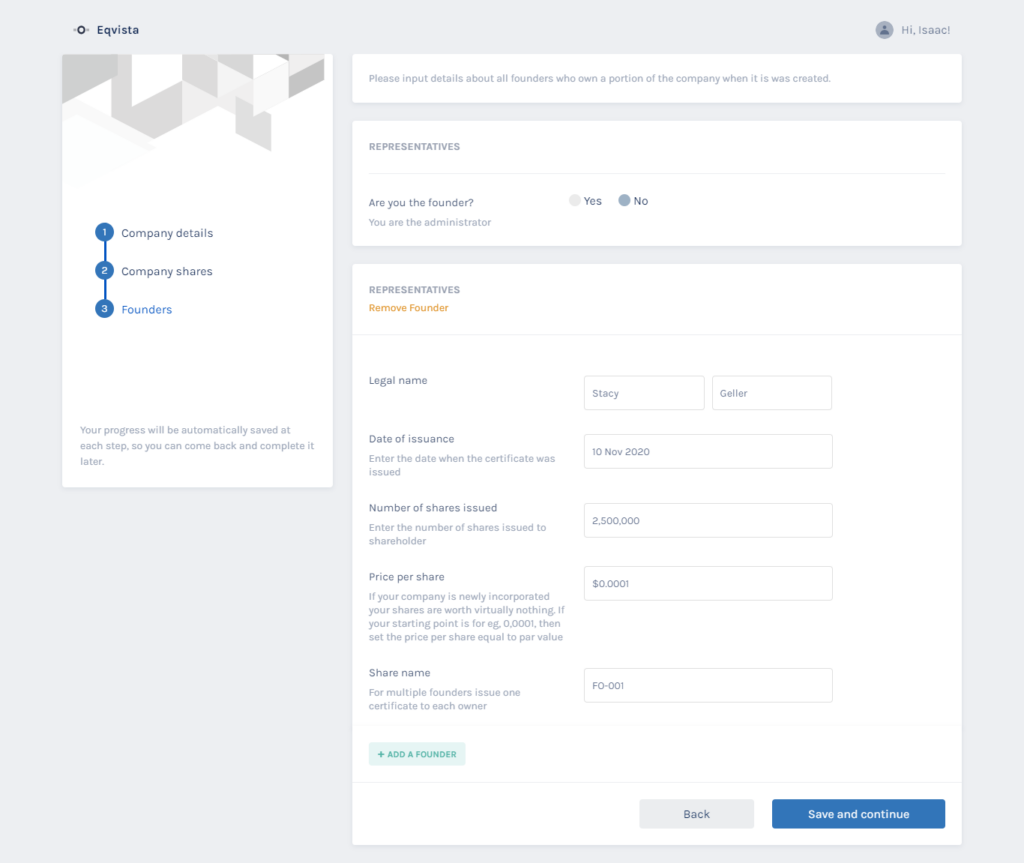Click the Add a Founder button

coord(417,753)
